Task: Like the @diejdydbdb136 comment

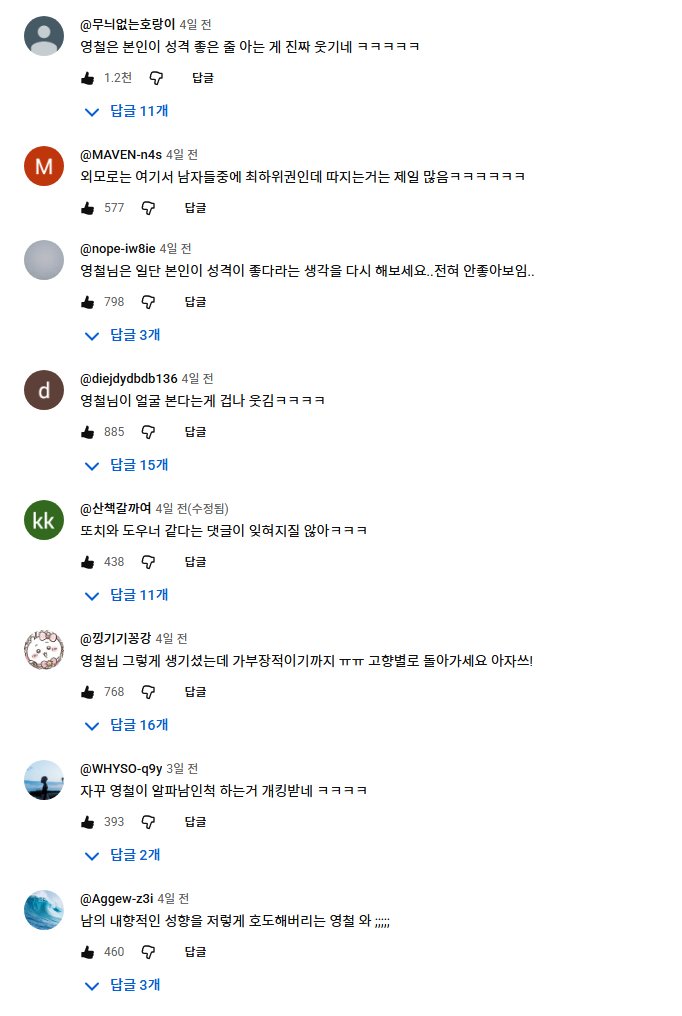Action: tap(88, 432)
